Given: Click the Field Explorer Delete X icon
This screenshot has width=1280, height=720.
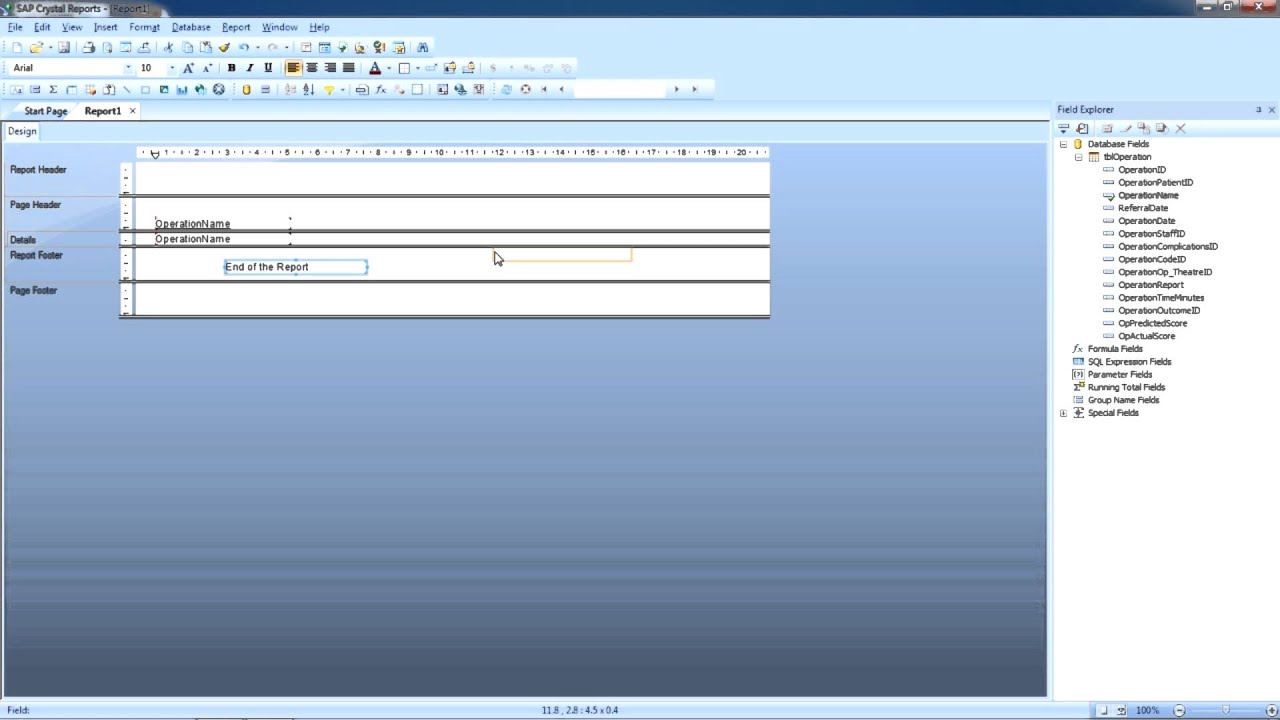Looking at the screenshot, I should point(1180,128).
